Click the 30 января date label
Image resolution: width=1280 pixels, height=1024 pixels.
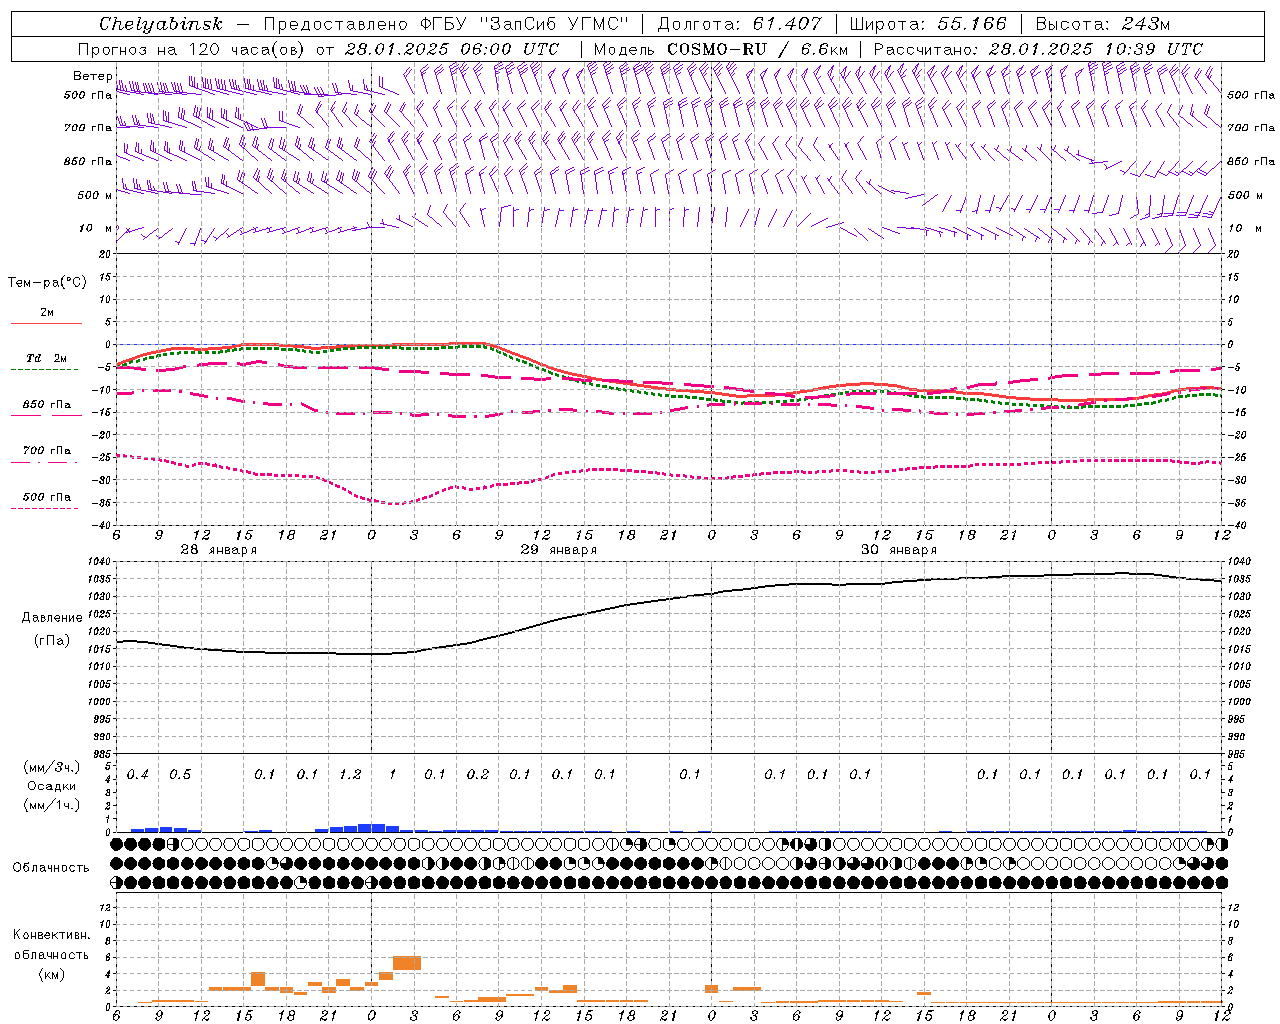click(x=898, y=550)
